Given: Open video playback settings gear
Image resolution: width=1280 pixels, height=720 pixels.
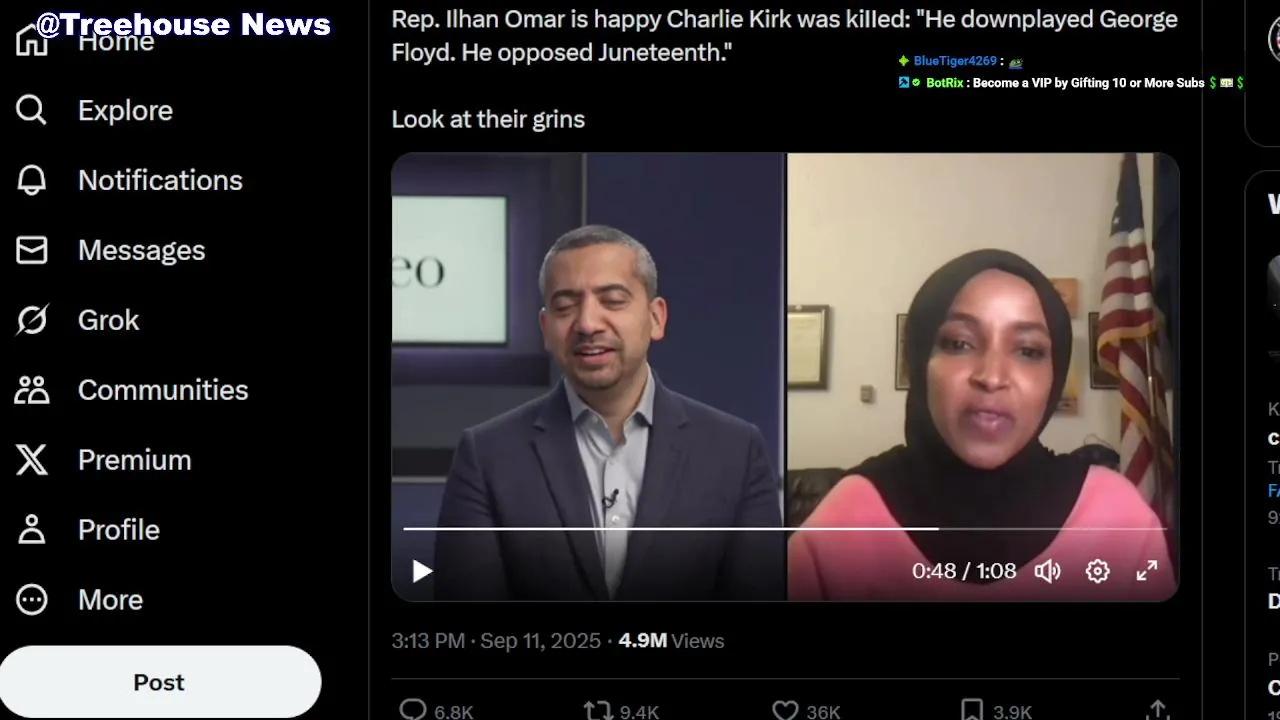Looking at the screenshot, I should (1097, 571).
